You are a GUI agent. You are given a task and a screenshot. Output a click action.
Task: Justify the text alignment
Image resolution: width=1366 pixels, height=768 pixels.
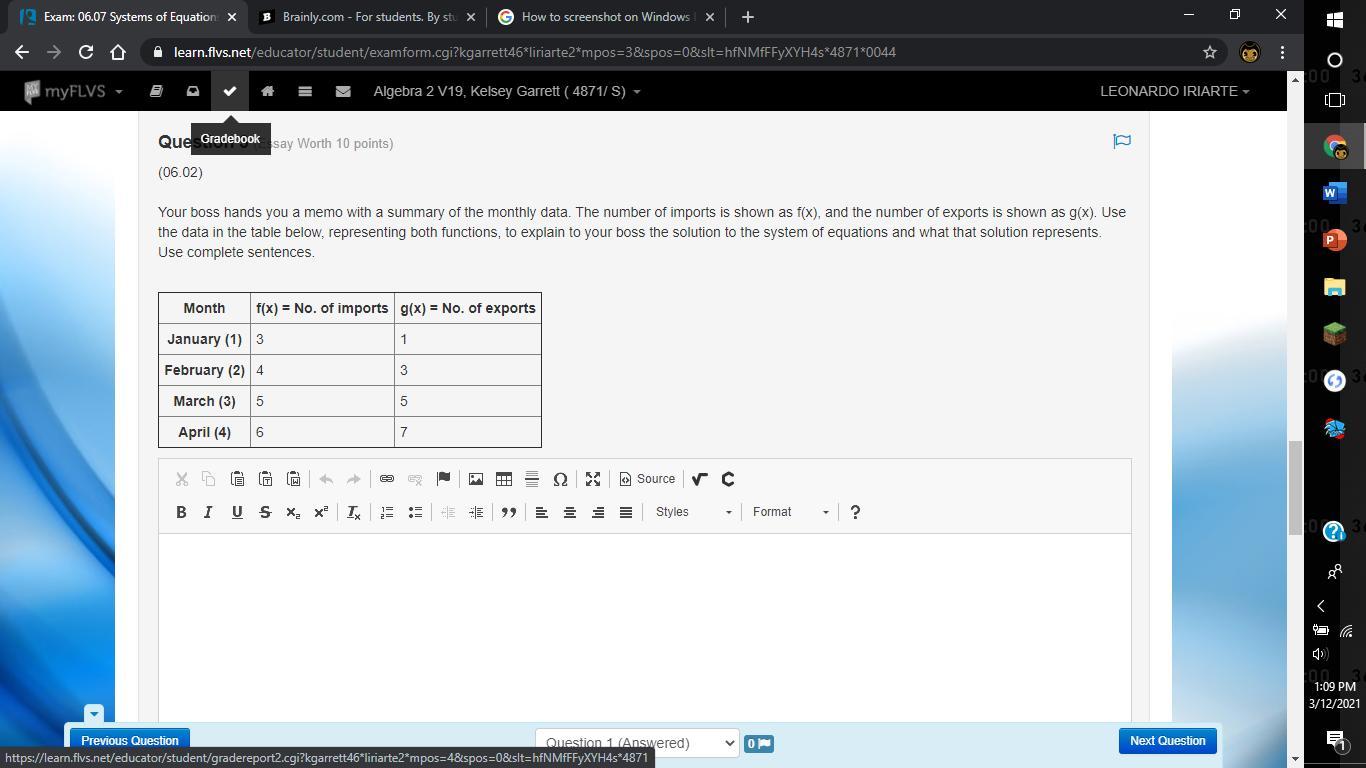626,512
